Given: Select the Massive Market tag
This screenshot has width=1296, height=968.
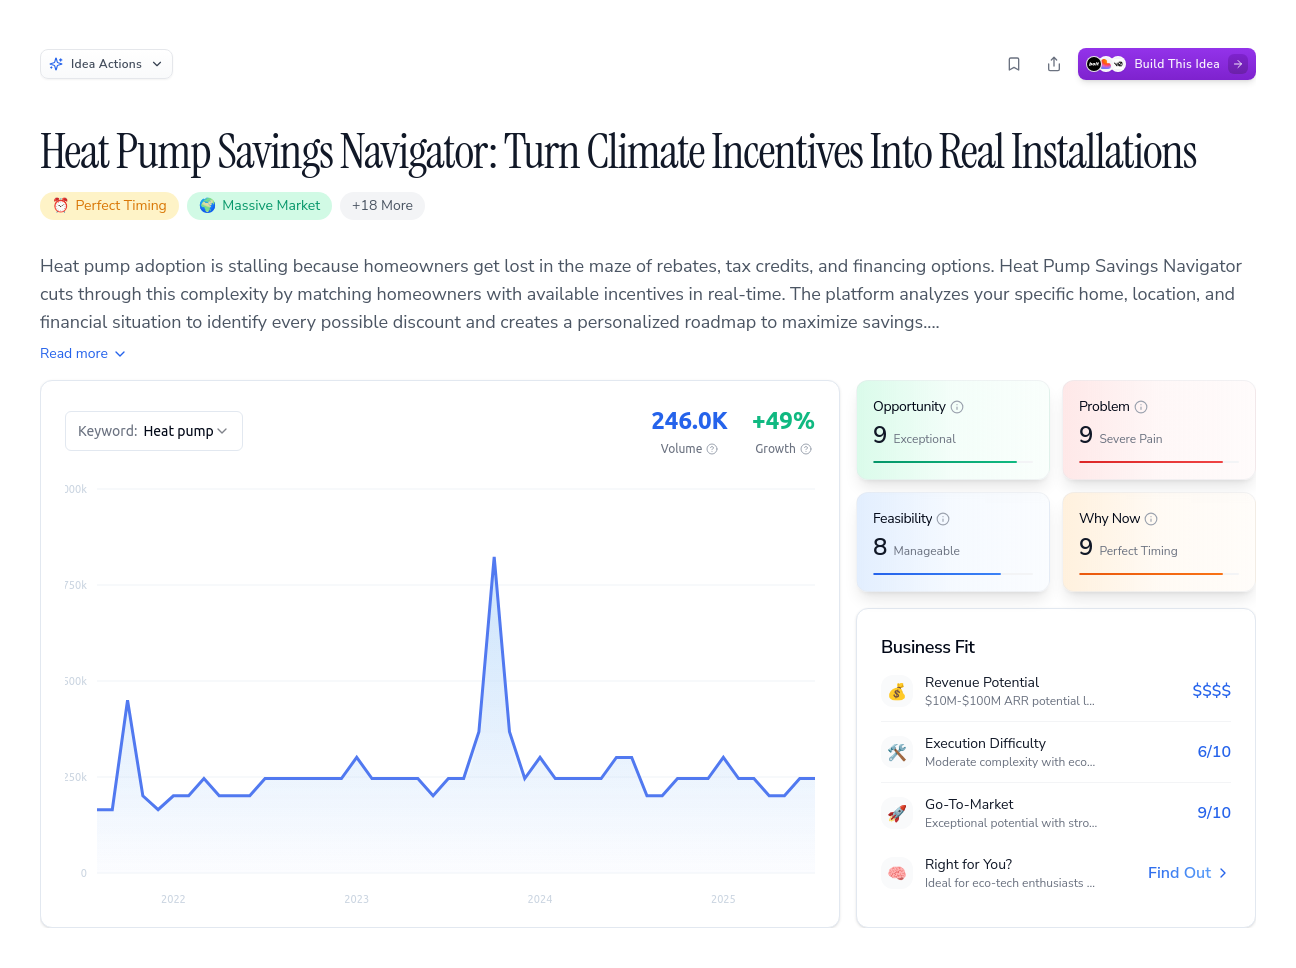Looking at the screenshot, I should pyautogui.click(x=259, y=206).
